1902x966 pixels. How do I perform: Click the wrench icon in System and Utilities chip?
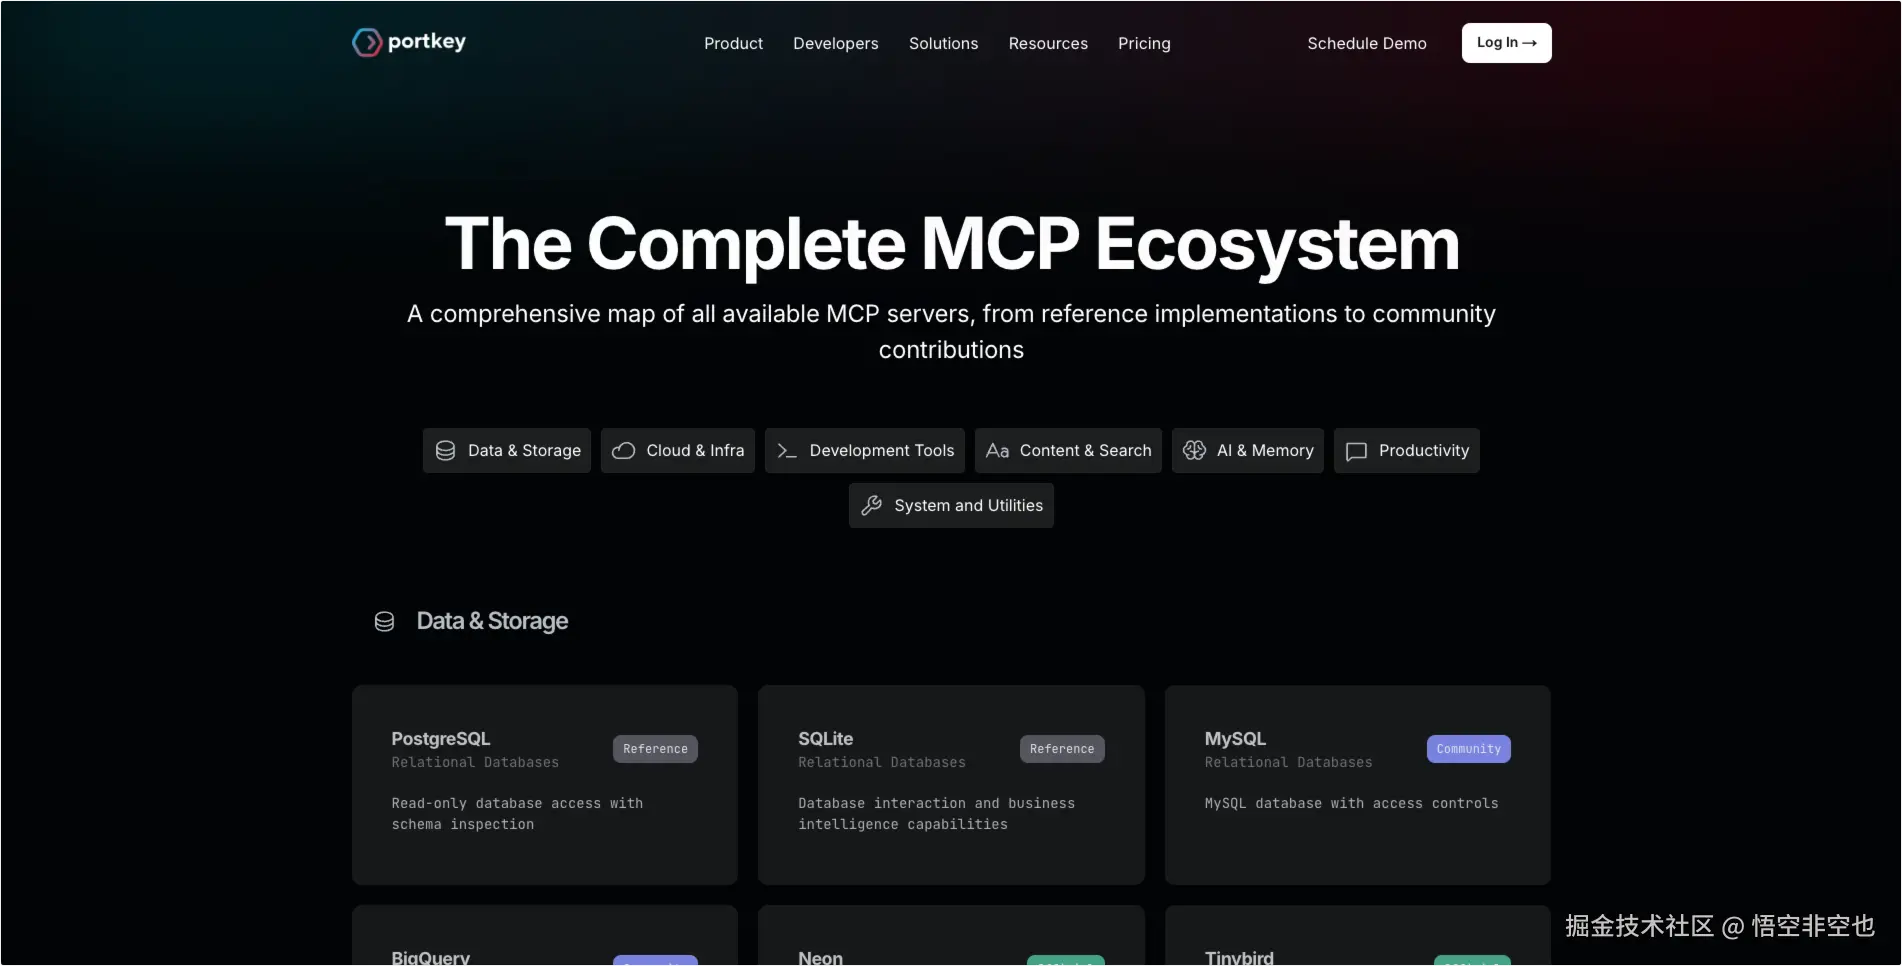coord(872,506)
